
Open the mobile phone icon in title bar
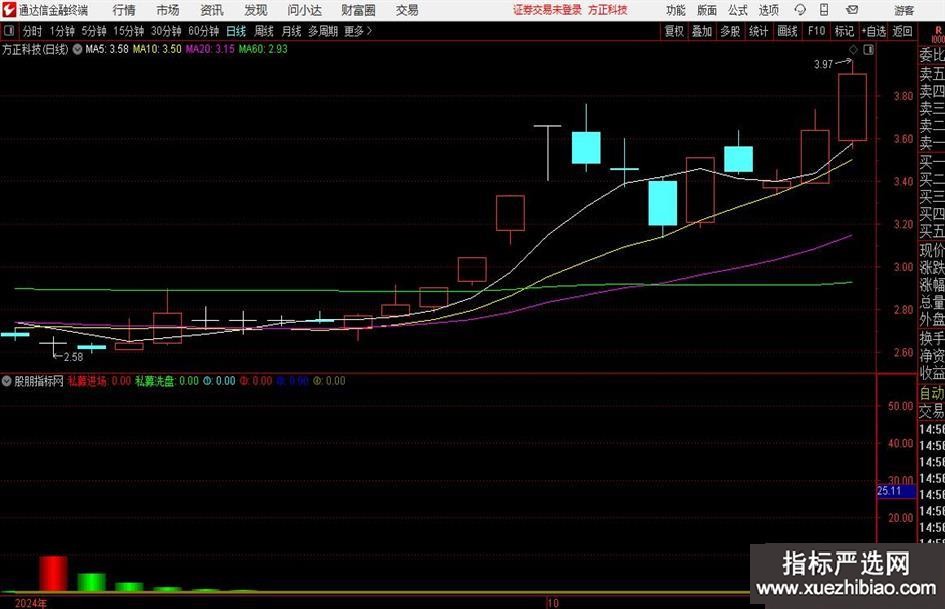[824, 10]
